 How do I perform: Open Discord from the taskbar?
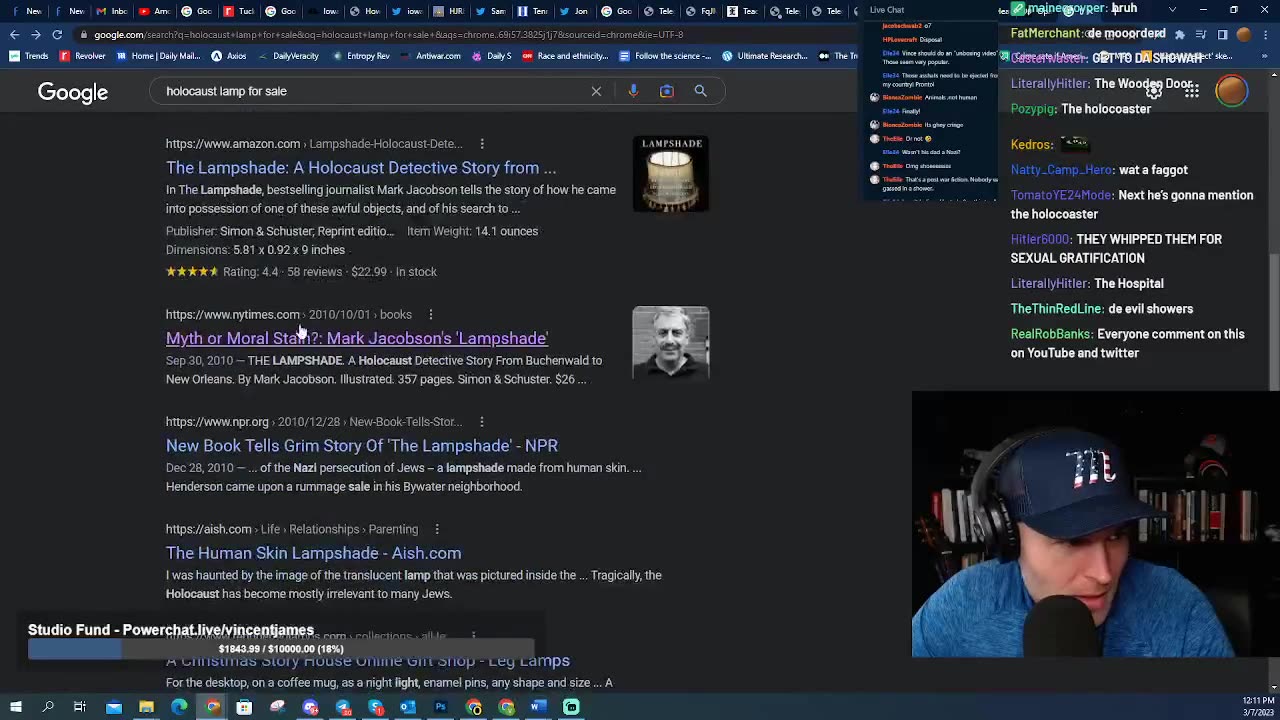(x=310, y=707)
